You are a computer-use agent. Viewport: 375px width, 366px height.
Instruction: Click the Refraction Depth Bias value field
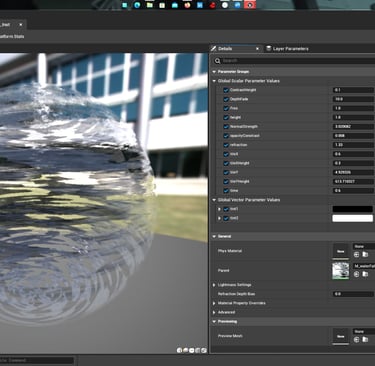coord(353,294)
